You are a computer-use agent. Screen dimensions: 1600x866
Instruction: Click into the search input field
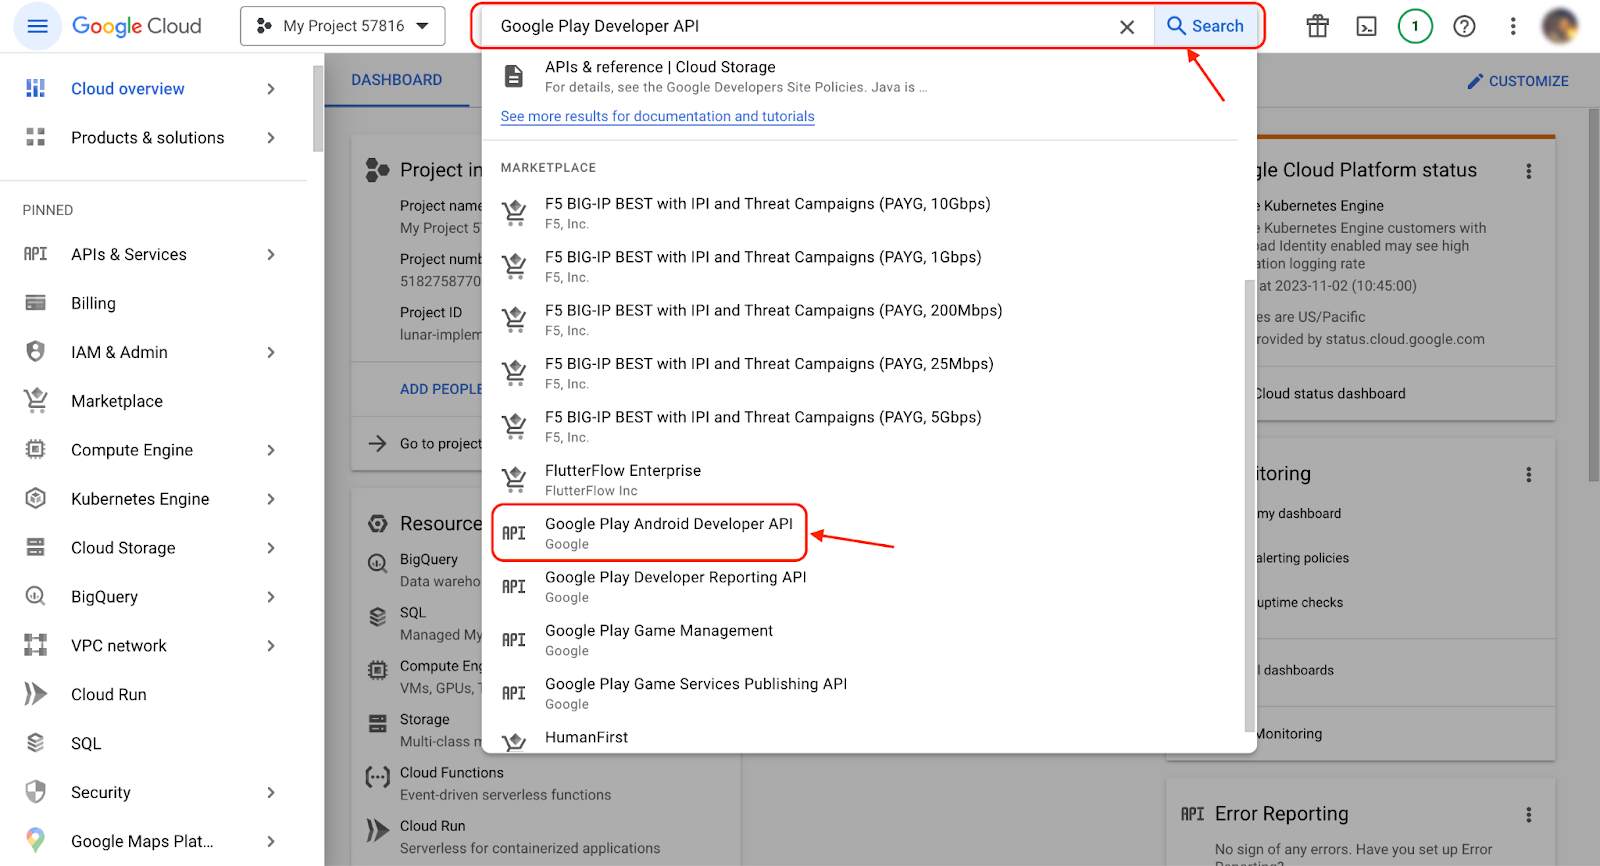[800, 26]
